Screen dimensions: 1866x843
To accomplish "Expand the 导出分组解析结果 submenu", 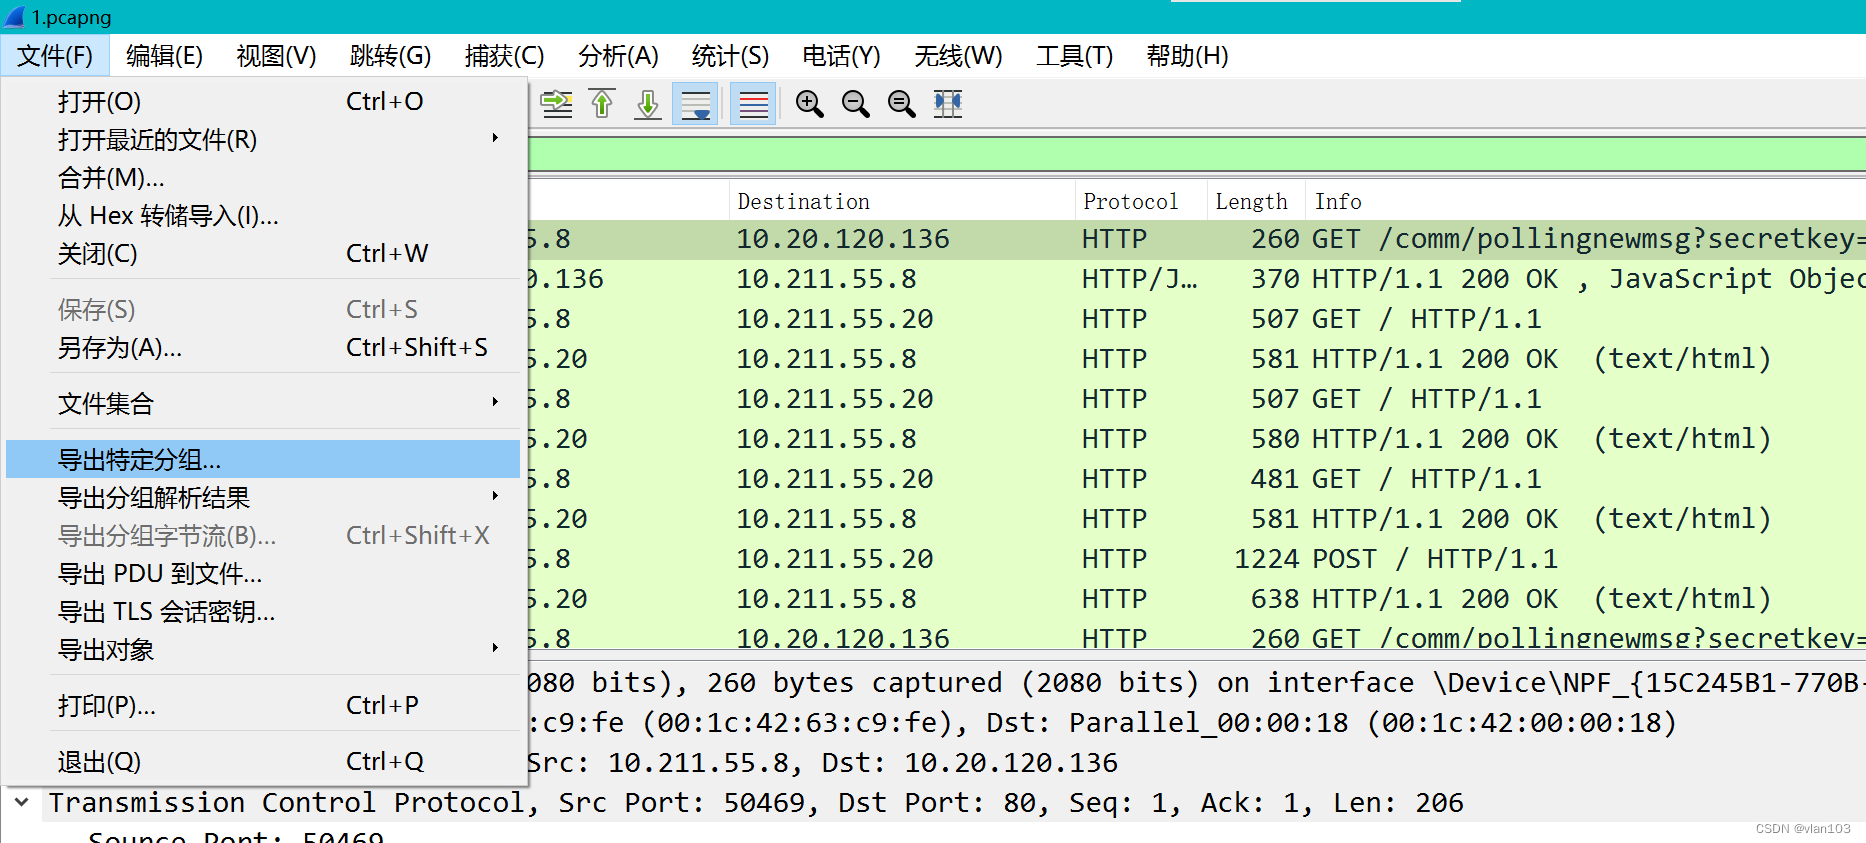I will 263,498.
